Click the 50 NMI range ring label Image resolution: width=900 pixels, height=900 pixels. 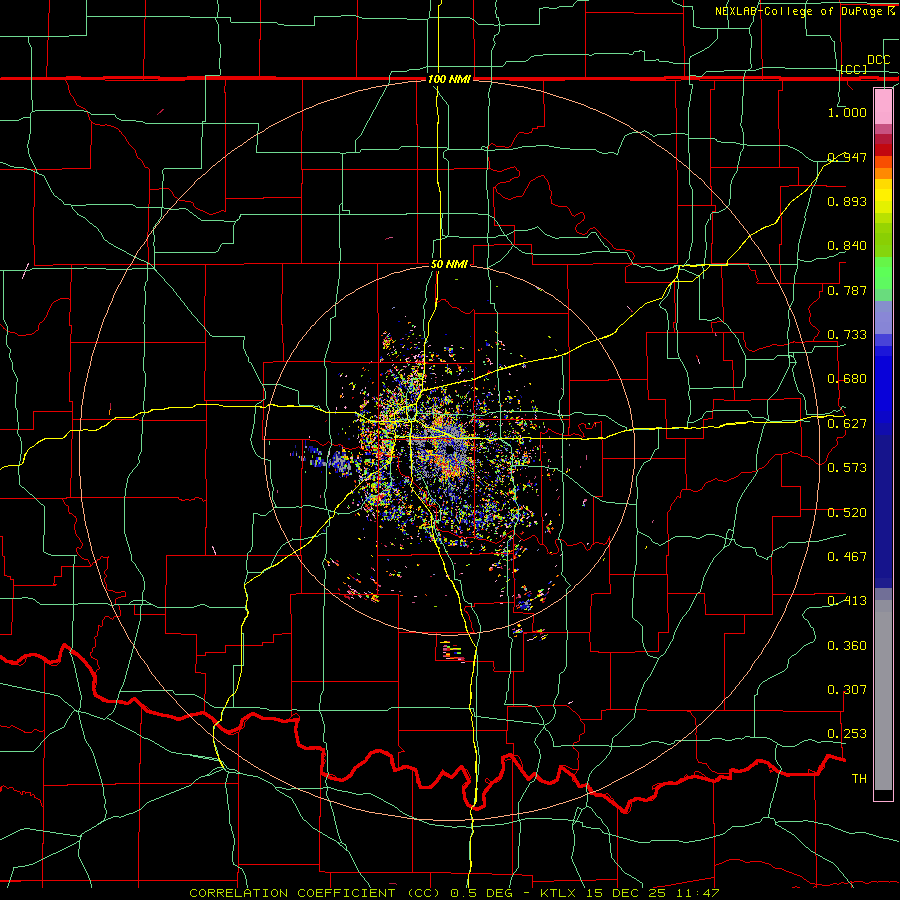click(449, 264)
